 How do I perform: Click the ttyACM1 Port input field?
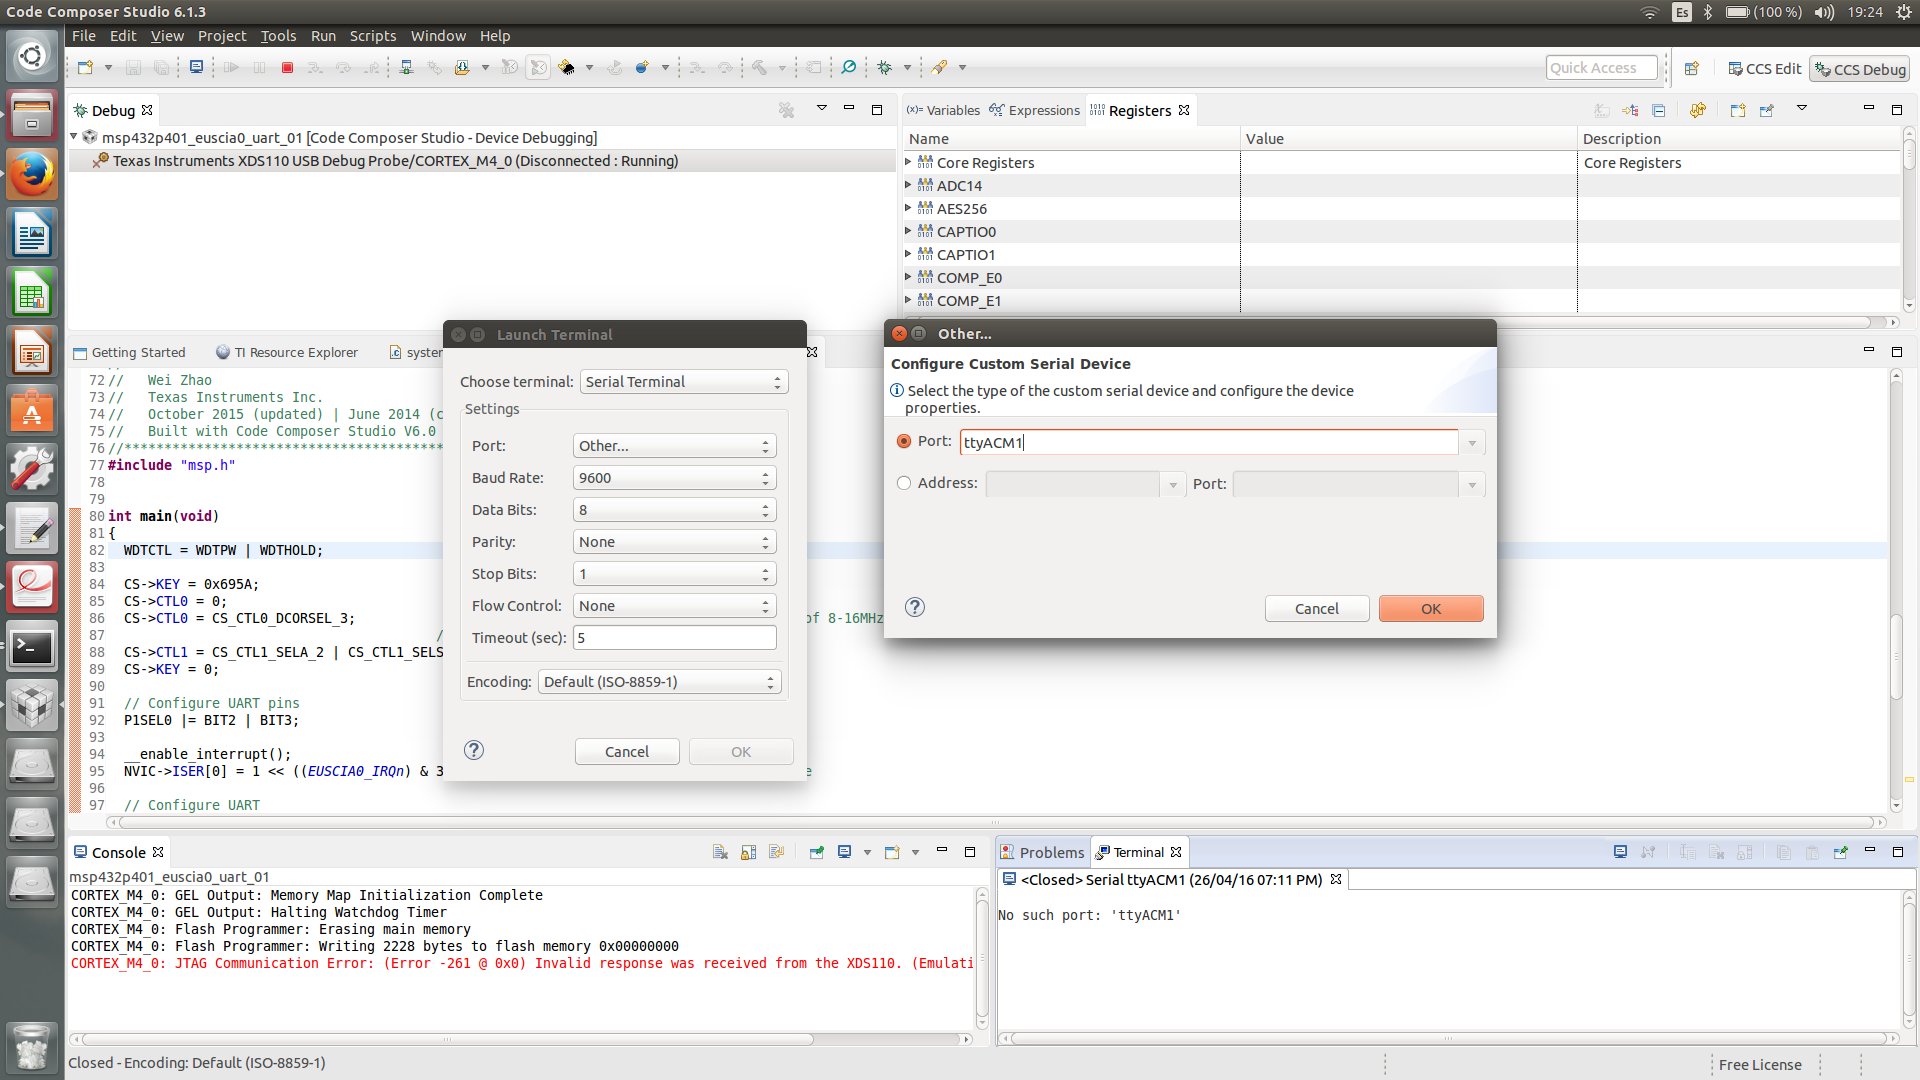[1209, 442]
